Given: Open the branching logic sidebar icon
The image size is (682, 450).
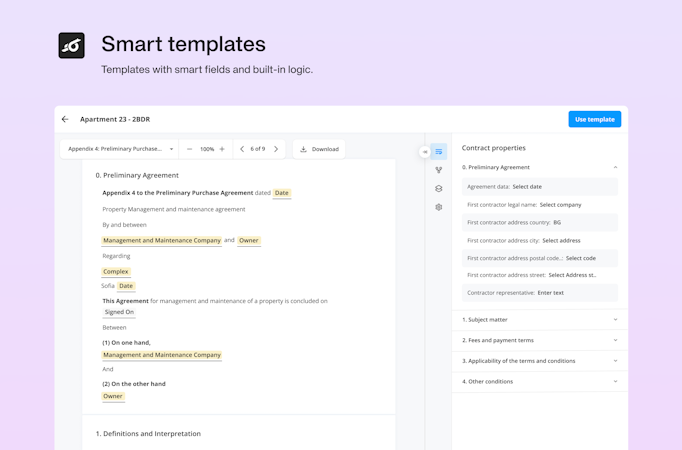Looking at the screenshot, I should pyautogui.click(x=439, y=170).
